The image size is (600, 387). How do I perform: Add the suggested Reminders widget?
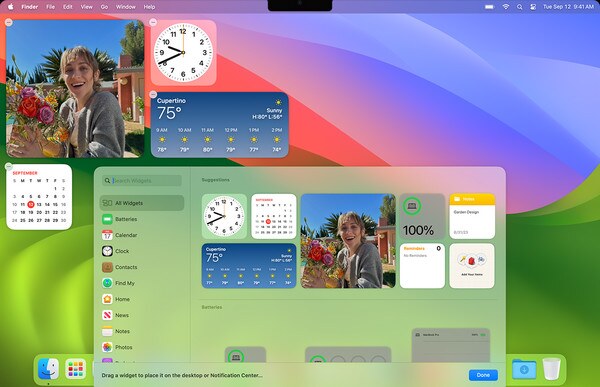(422, 266)
